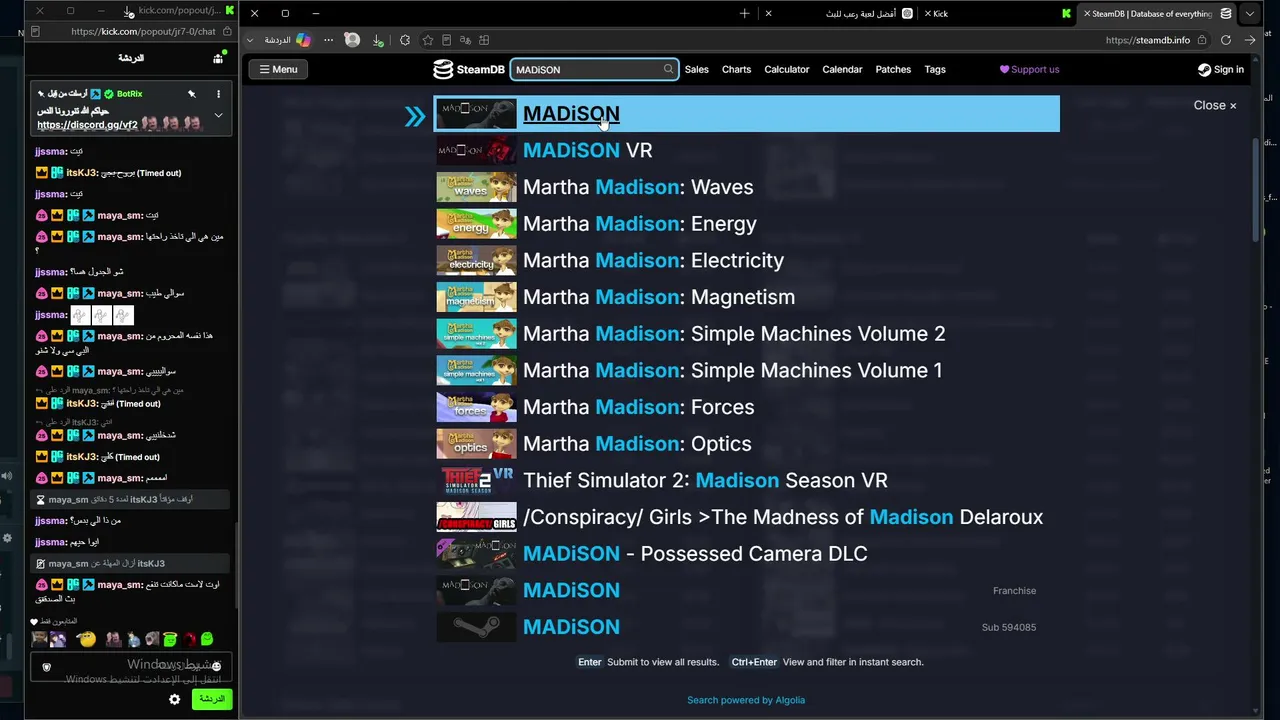Click the Kick chat message input field
Viewport: 1280px width, 720px height.
131,667
